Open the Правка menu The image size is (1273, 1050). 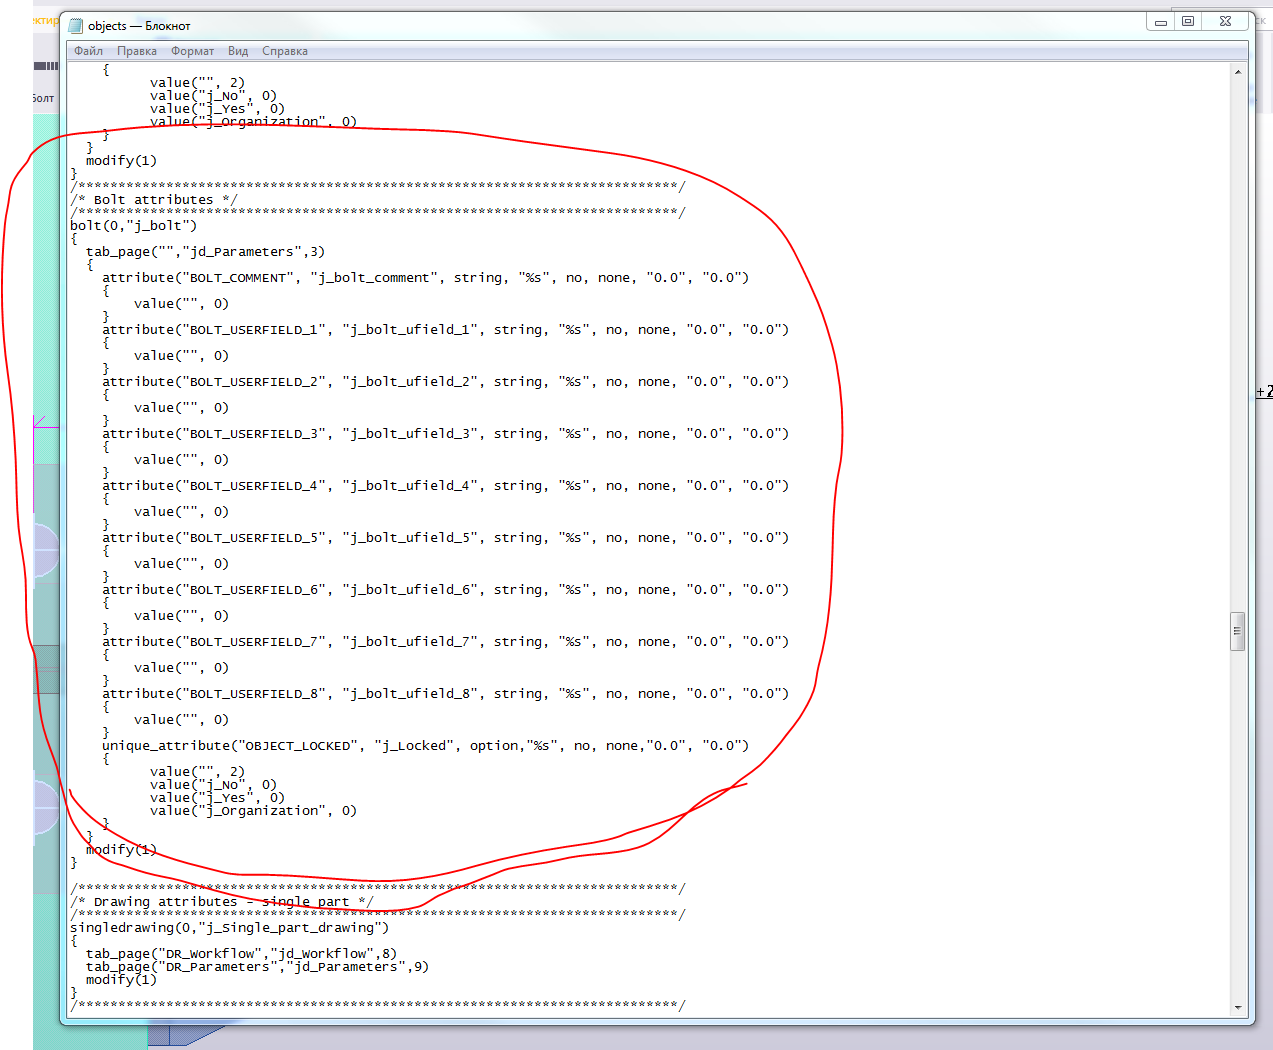pyautogui.click(x=136, y=51)
